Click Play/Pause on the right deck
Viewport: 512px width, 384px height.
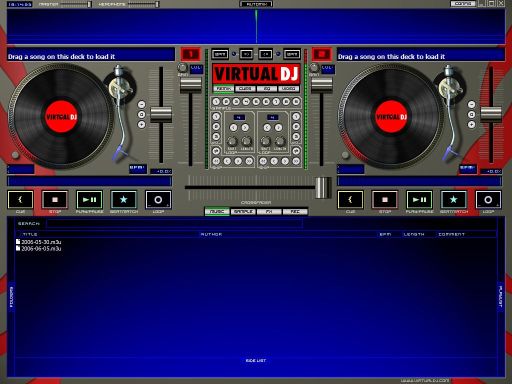[x=419, y=200]
